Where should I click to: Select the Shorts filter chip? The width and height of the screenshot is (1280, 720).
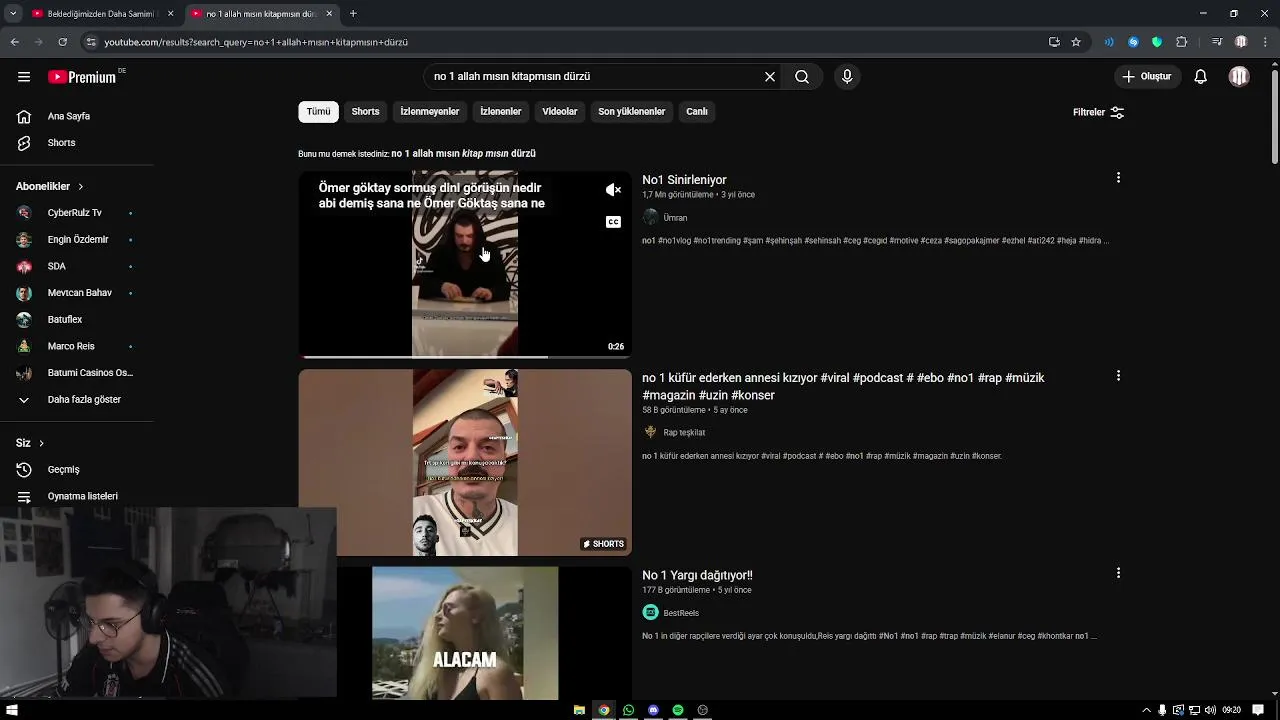365,112
